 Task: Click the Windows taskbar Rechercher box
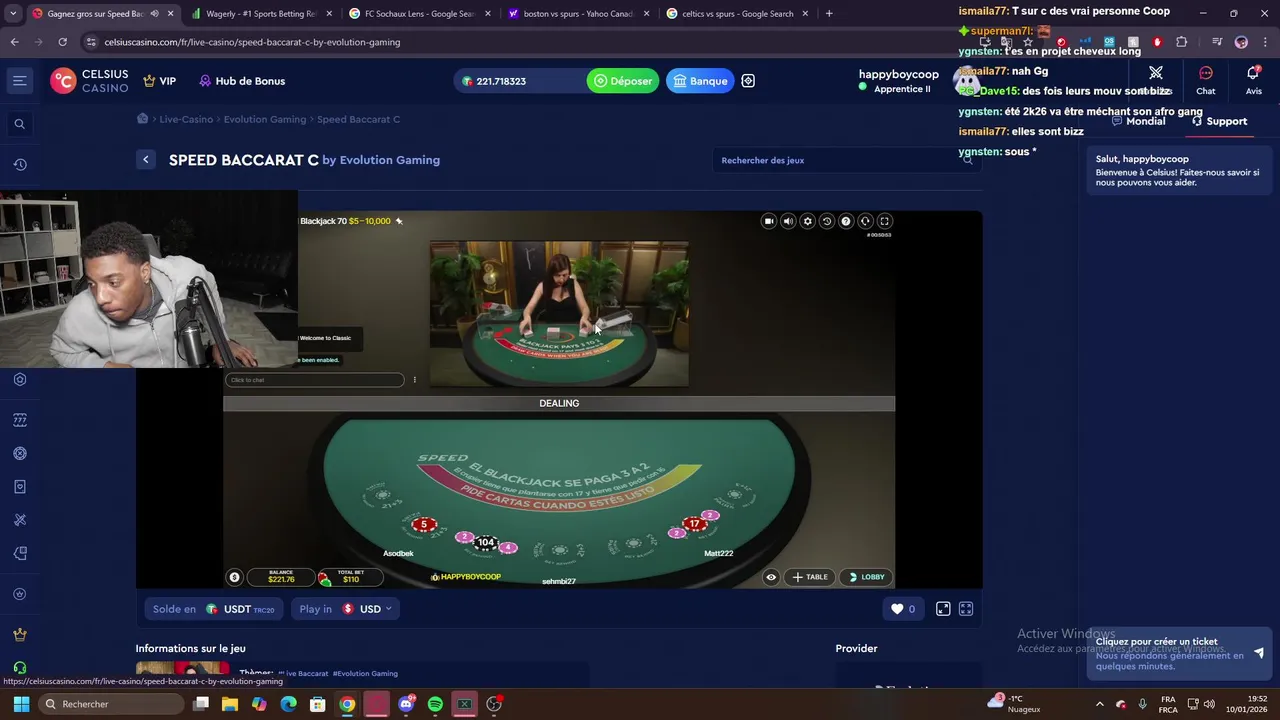(x=110, y=704)
